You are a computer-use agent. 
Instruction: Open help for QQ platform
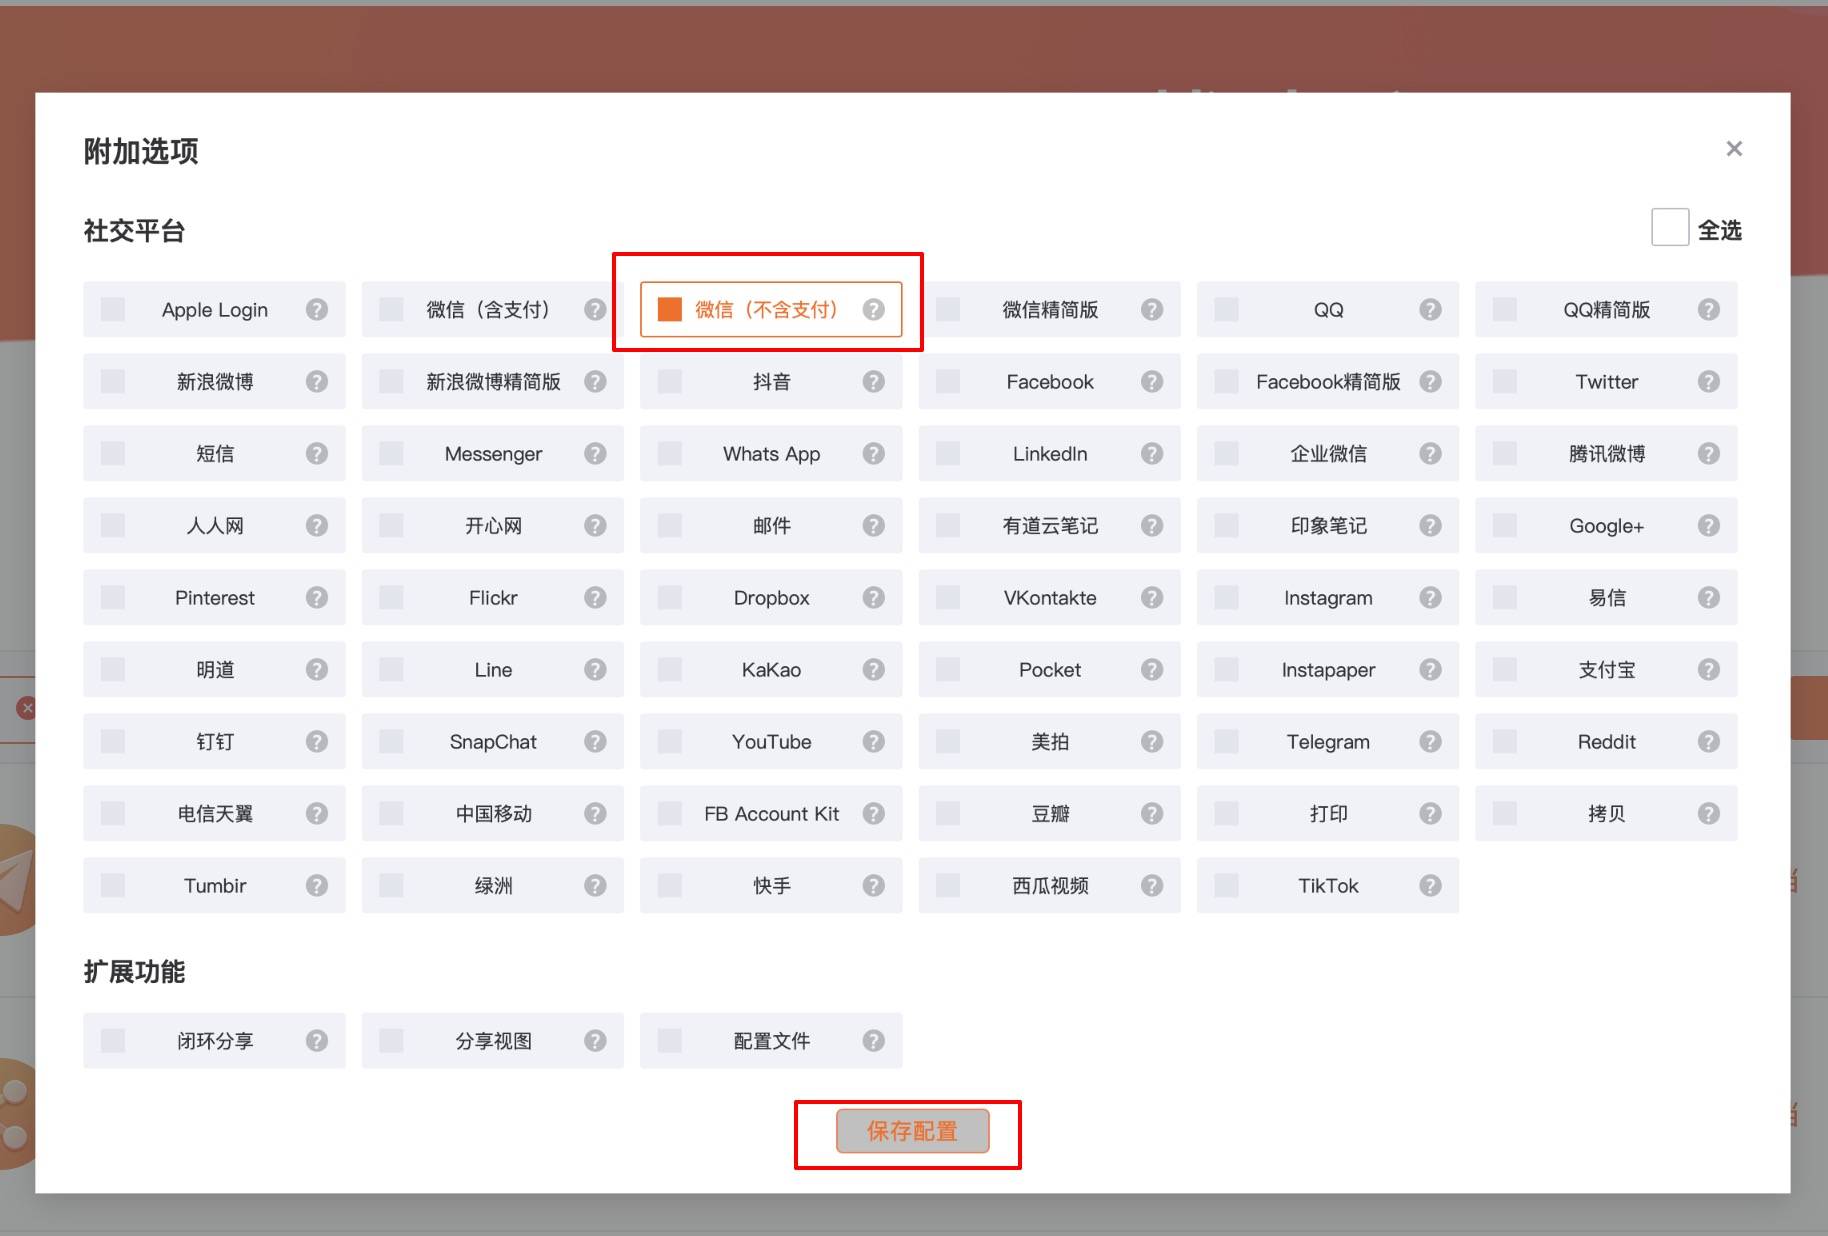[1431, 309]
